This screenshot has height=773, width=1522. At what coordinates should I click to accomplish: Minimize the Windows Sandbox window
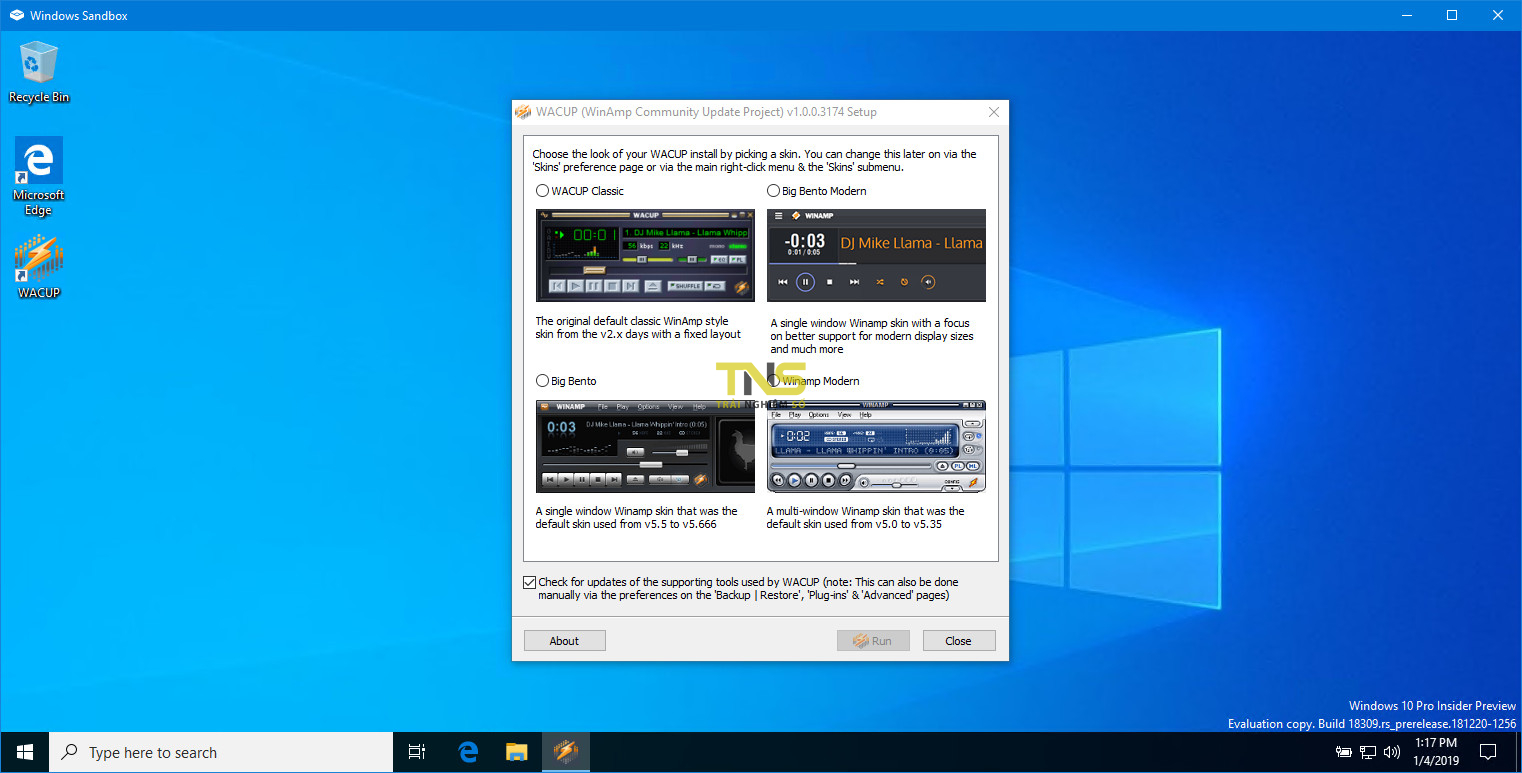point(1406,15)
